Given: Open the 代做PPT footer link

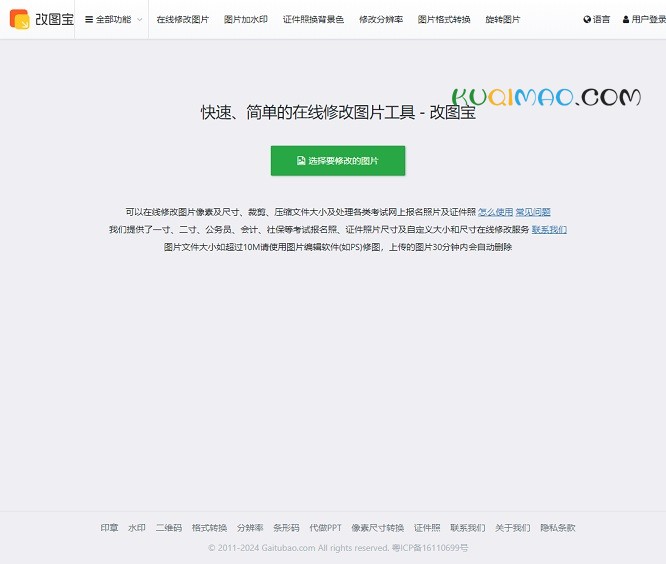Looking at the screenshot, I should pos(325,528).
